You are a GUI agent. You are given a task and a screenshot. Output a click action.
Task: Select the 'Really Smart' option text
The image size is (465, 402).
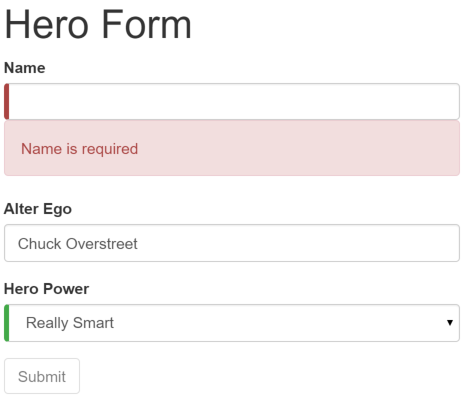(x=70, y=323)
